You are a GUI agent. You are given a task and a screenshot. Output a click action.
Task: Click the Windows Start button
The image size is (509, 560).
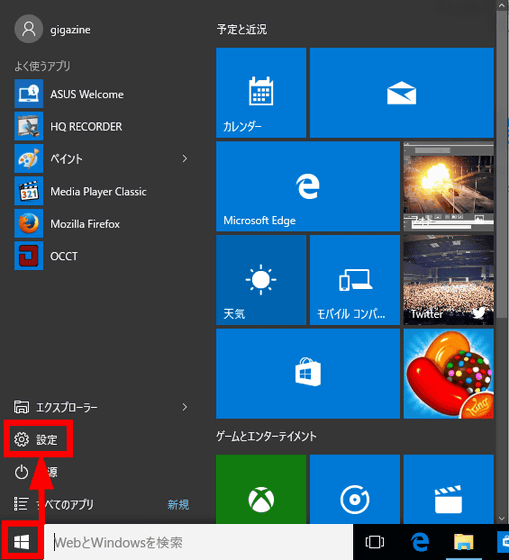[21, 542]
